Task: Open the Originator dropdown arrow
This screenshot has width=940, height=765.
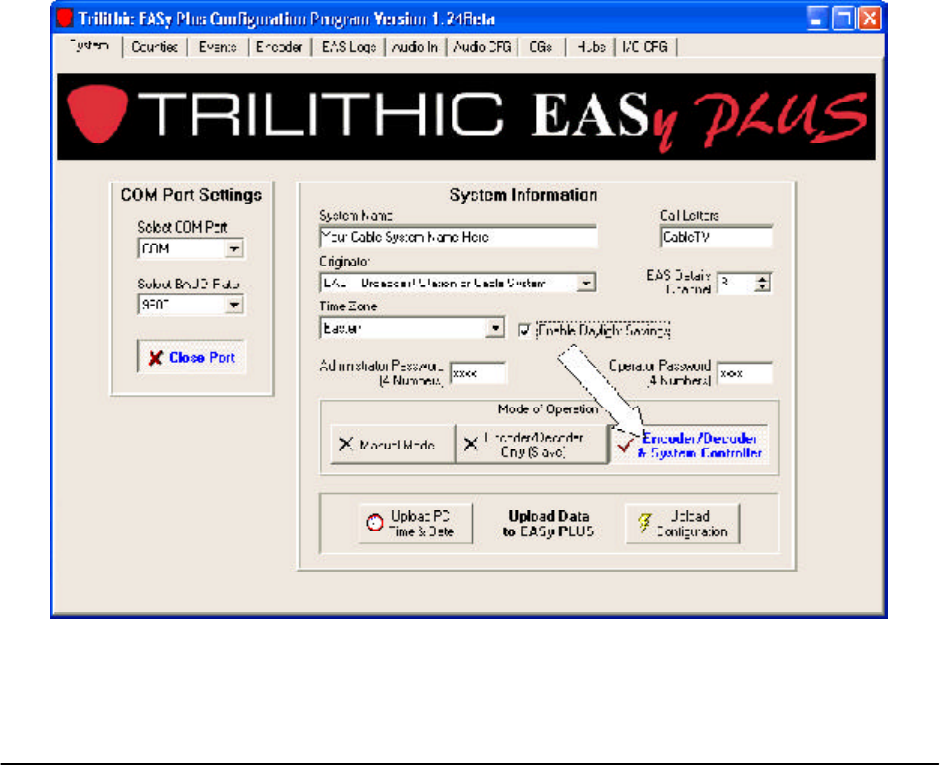Action: (586, 282)
